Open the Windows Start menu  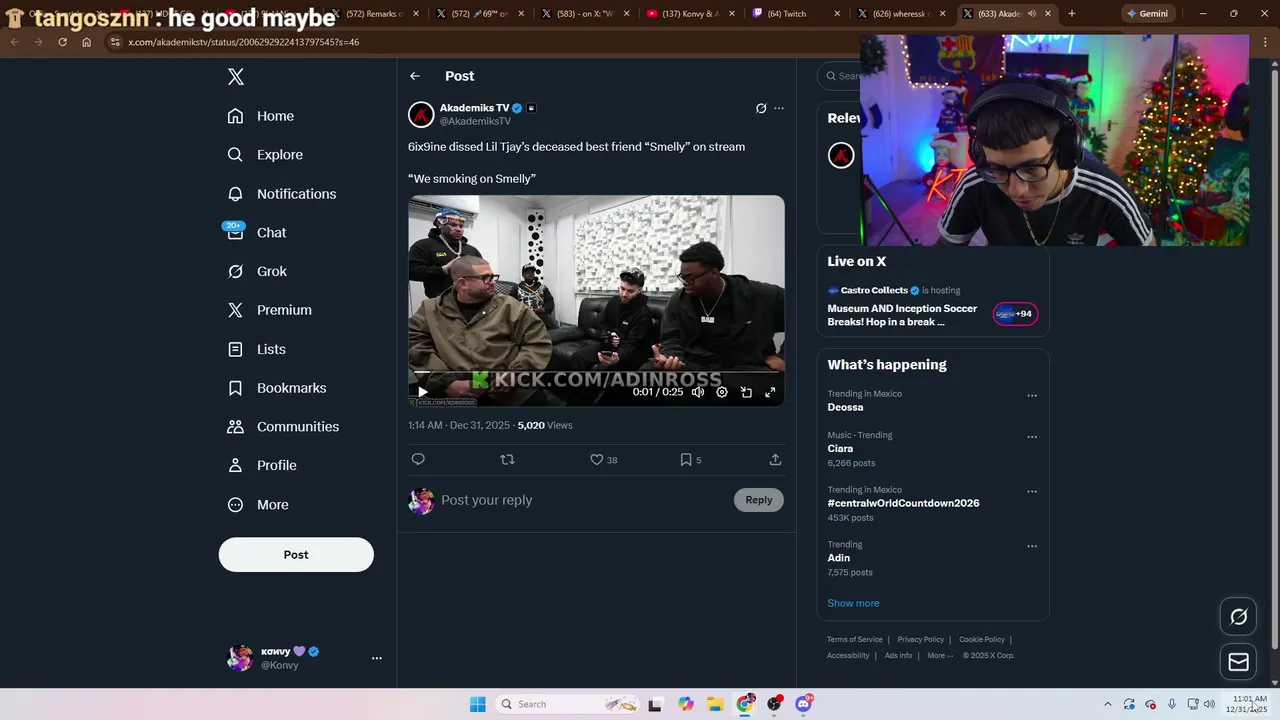[x=478, y=704]
